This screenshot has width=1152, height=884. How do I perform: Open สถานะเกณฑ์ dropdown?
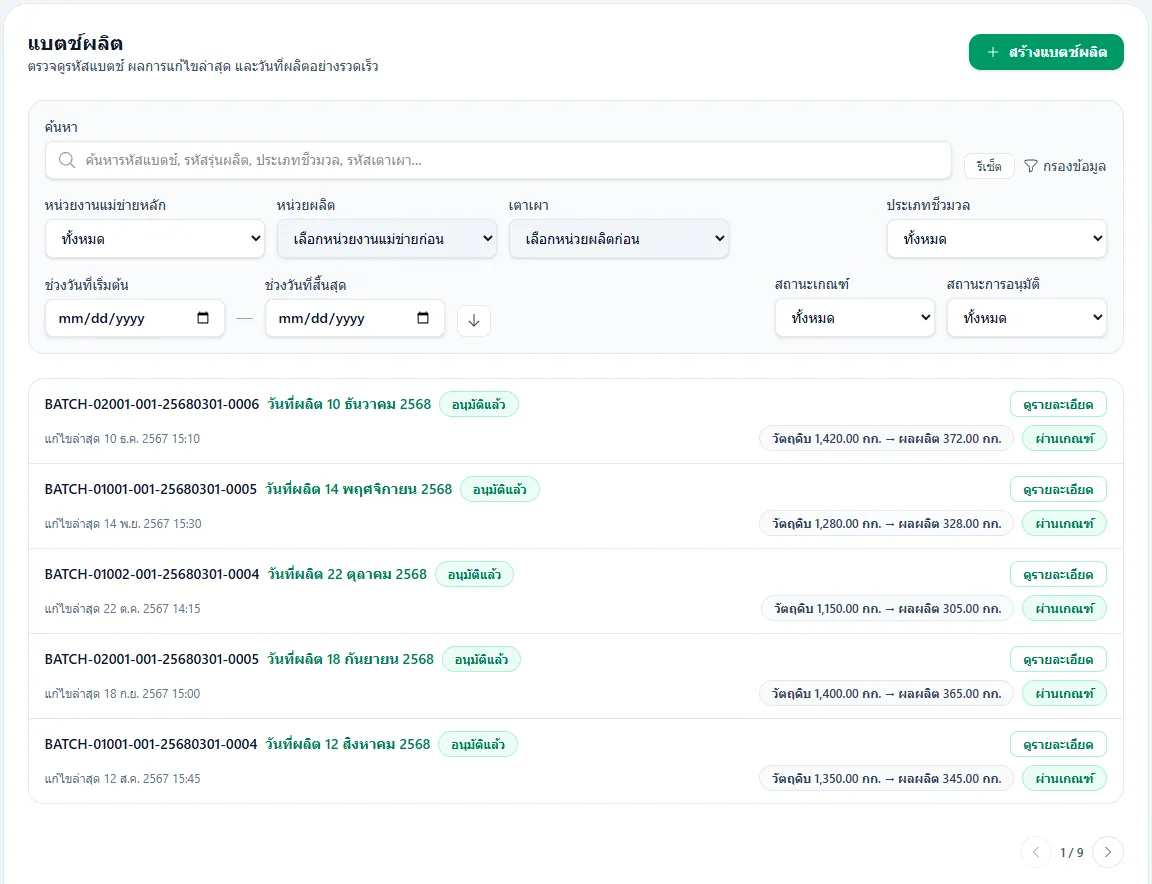pyautogui.click(x=854, y=317)
